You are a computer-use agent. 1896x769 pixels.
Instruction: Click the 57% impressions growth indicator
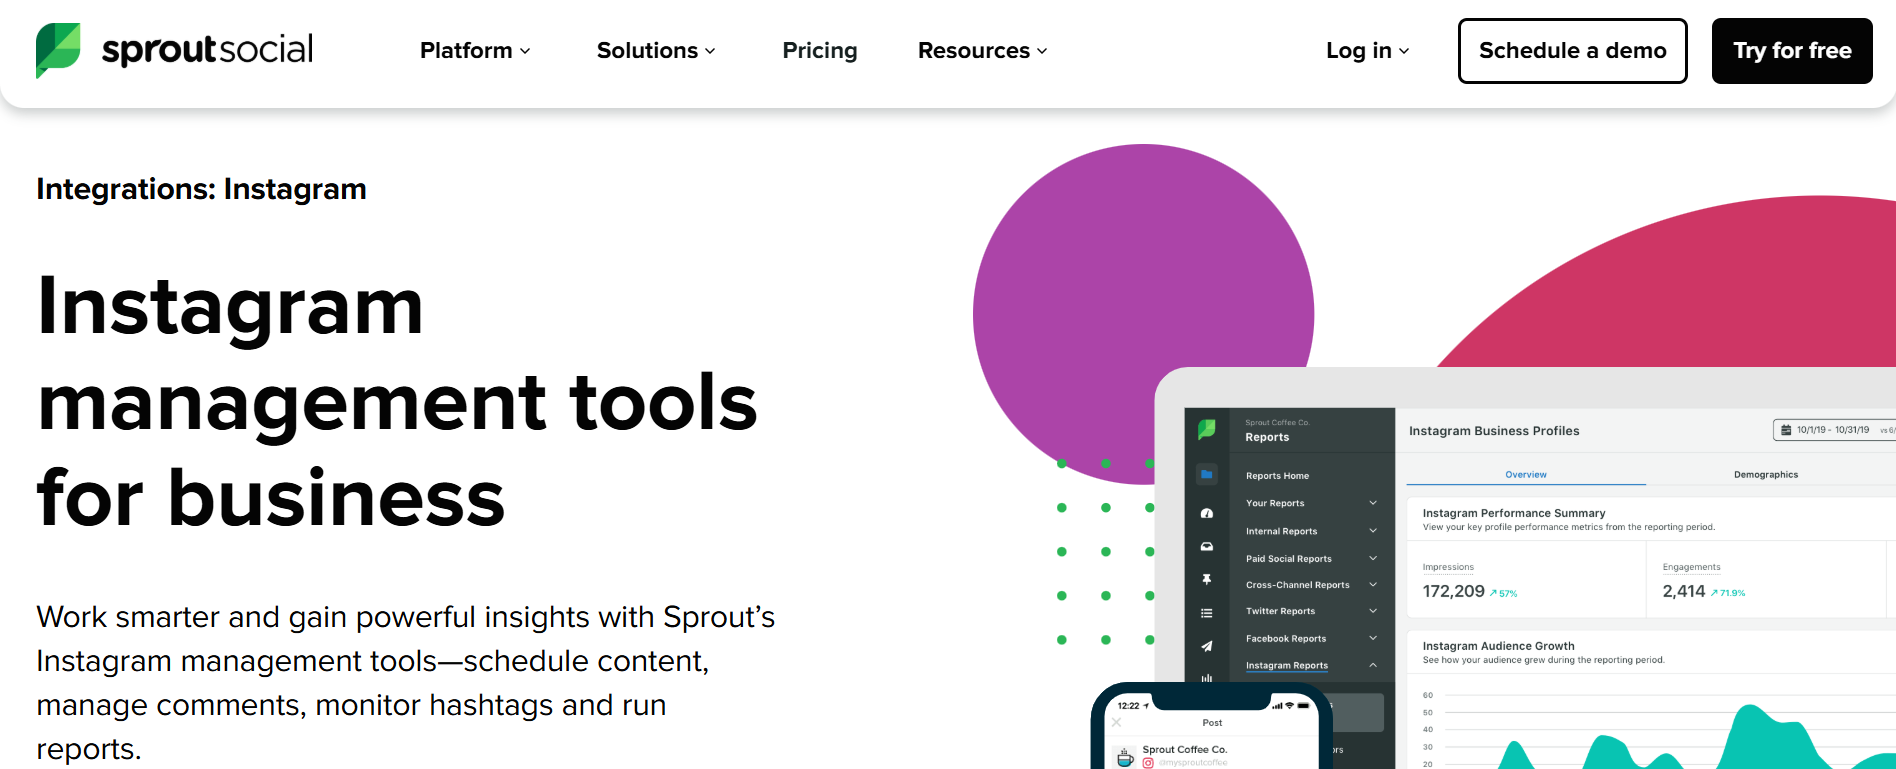tap(1503, 594)
